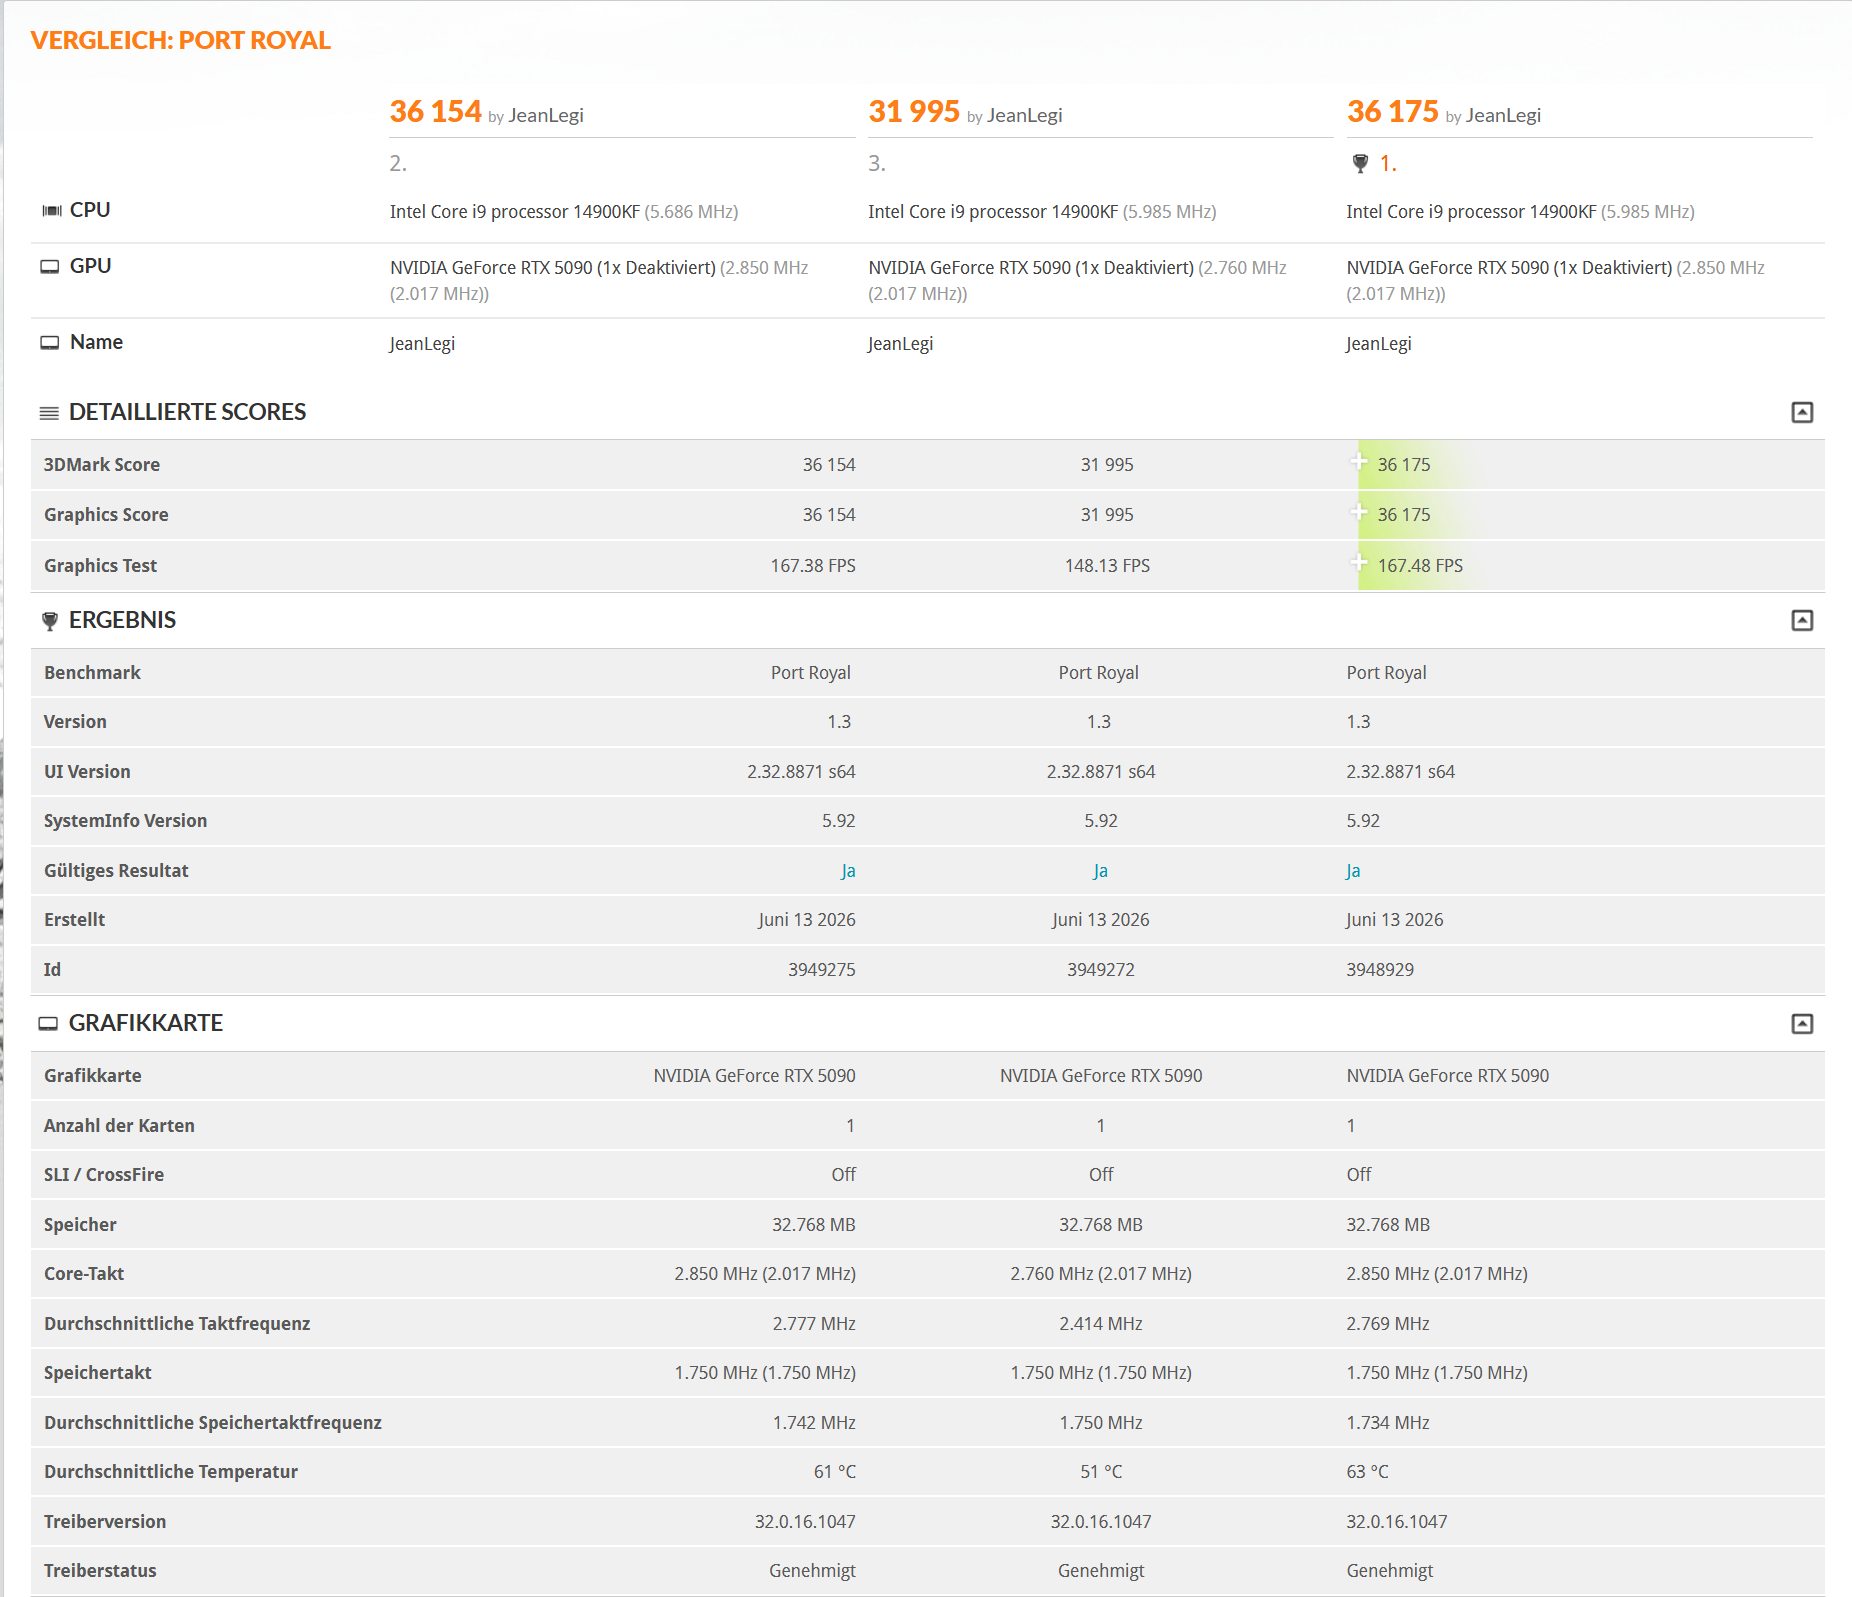Screen dimensions: 1852x1597
Task: Click plus icon beside 3DMark Score 36 175
Action: point(1359,460)
